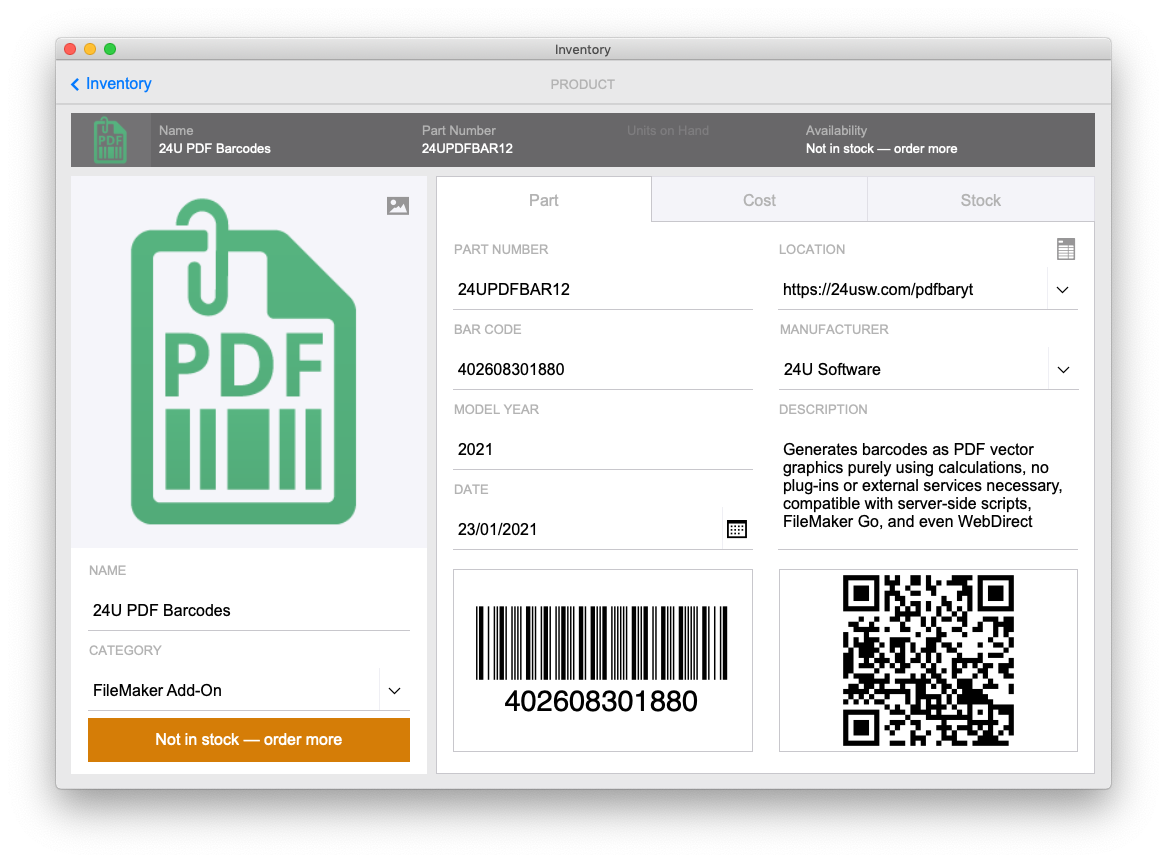
Task: Expand the Location dropdown arrow
Action: click(1062, 290)
